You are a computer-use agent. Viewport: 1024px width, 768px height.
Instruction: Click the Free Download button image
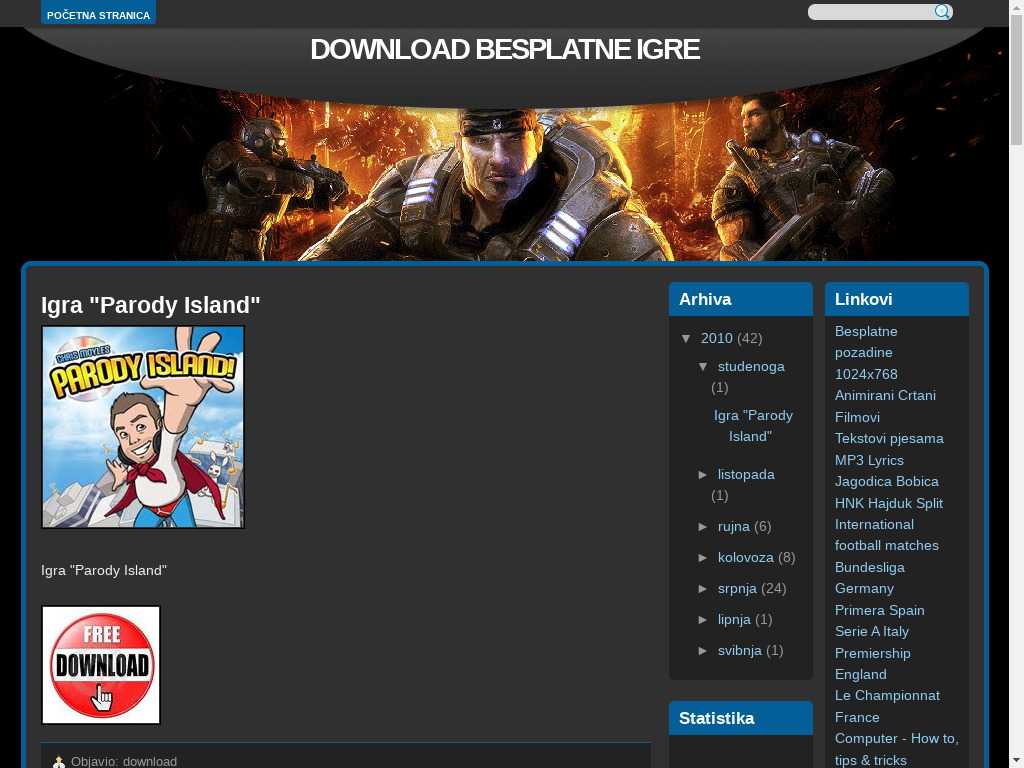point(101,665)
